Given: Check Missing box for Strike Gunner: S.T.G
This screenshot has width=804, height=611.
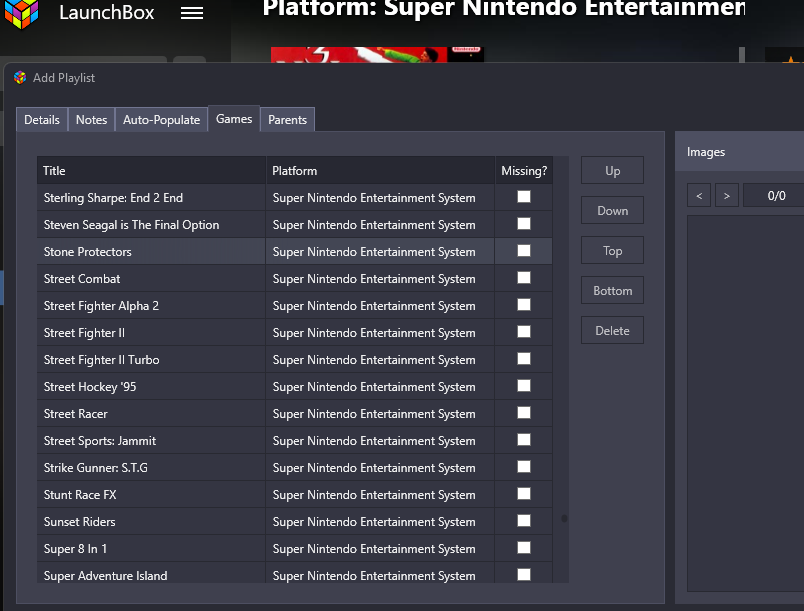Looking at the screenshot, I should pyautogui.click(x=524, y=467).
